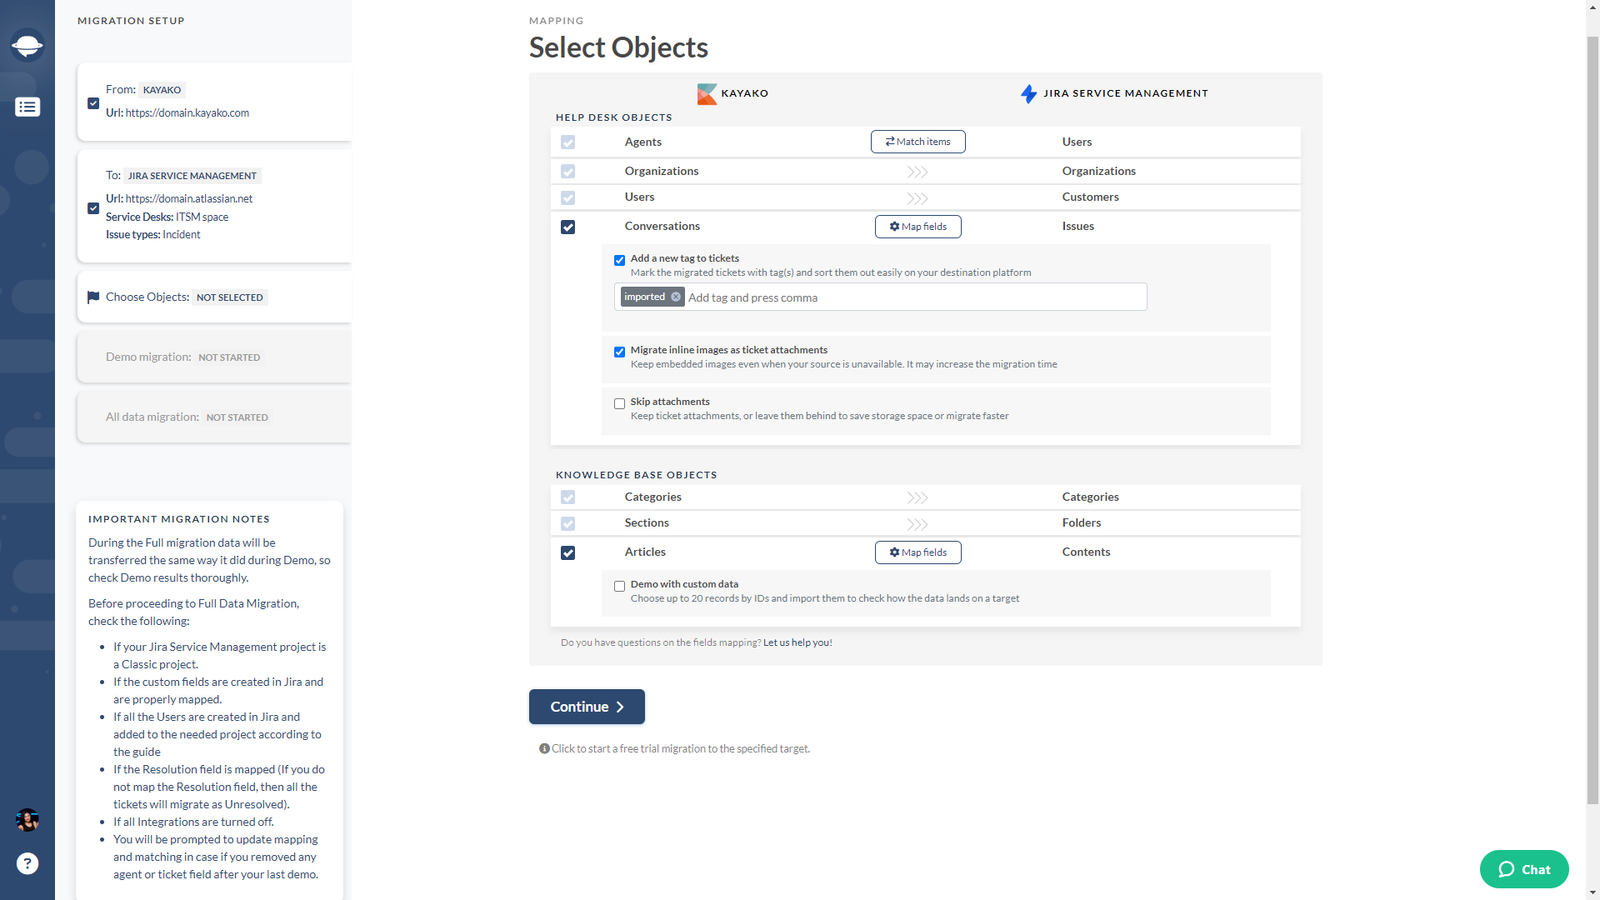Click the arrows icon in Sections row

click(917, 524)
